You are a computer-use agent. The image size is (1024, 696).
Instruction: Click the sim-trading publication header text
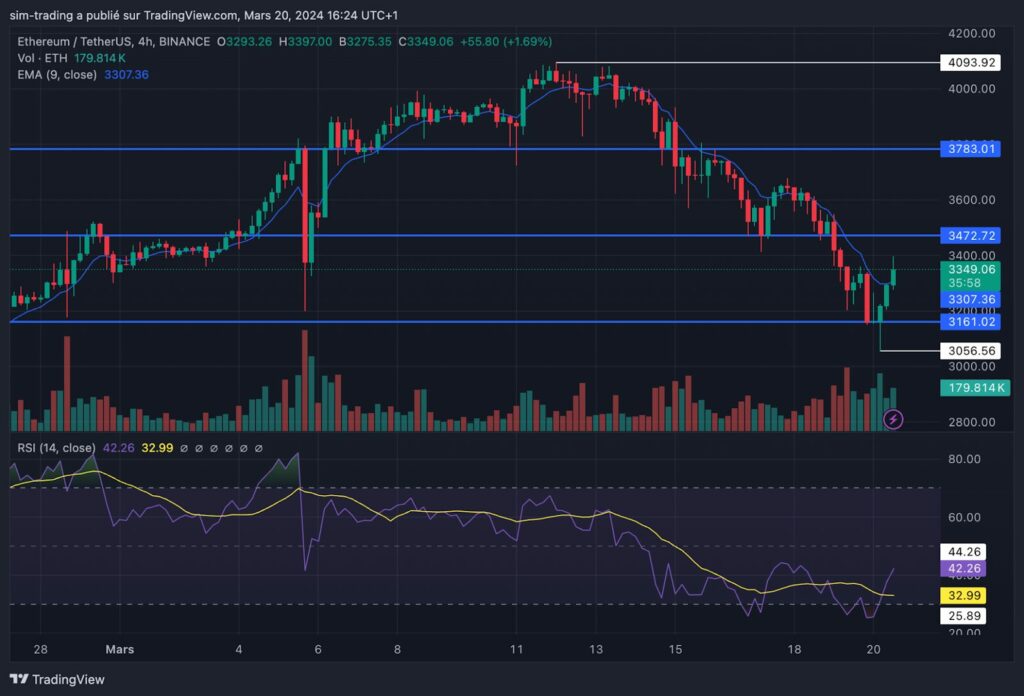pyautogui.click(x=203, y=15)
